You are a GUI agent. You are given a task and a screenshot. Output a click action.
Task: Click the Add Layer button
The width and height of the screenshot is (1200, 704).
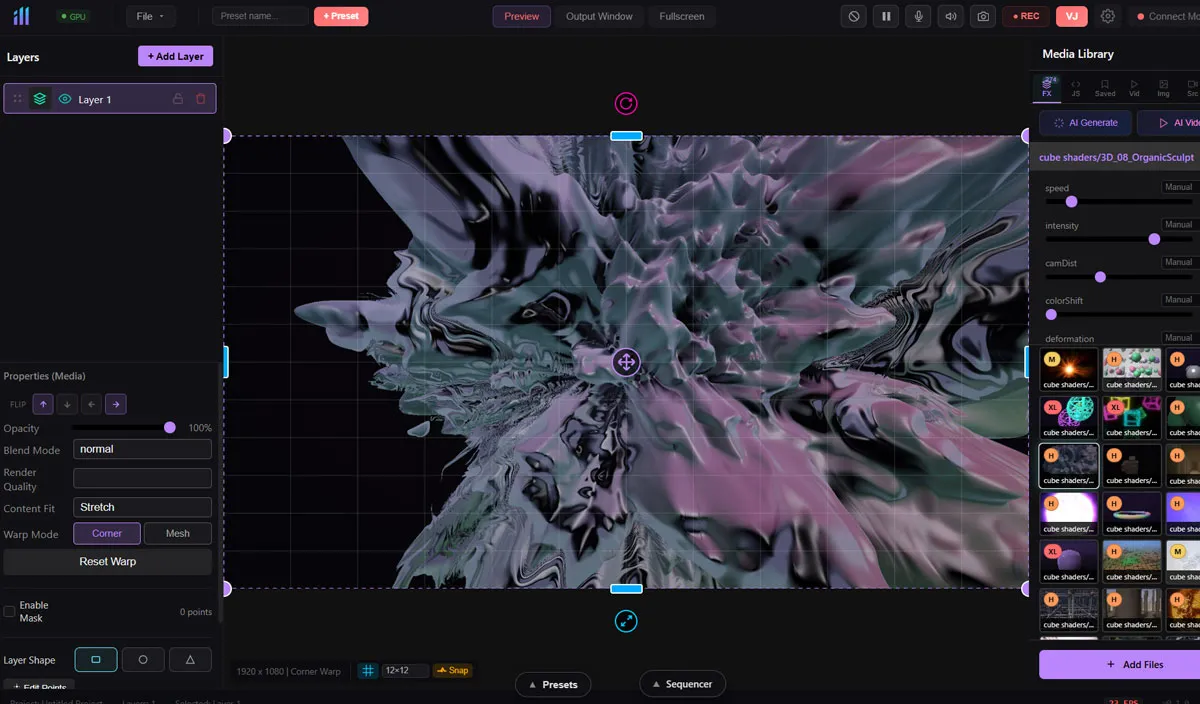[175, 56]
